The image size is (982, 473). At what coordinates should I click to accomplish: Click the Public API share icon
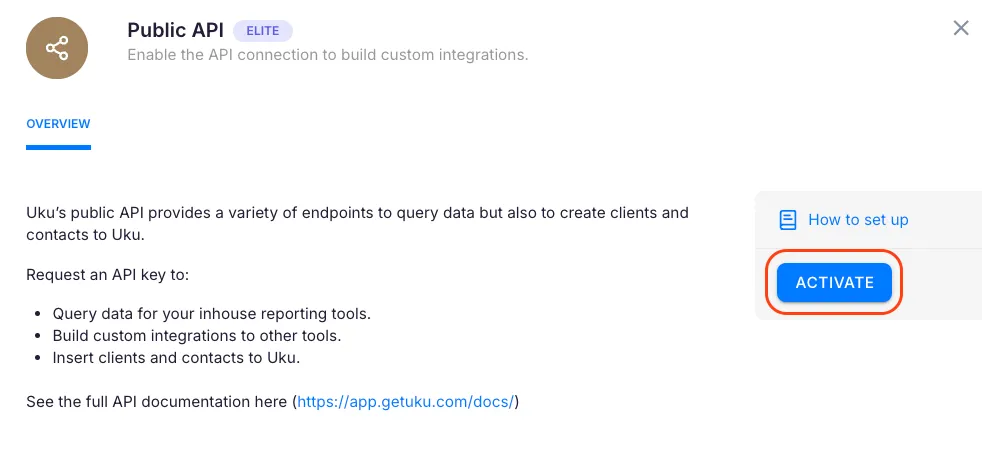57,47
